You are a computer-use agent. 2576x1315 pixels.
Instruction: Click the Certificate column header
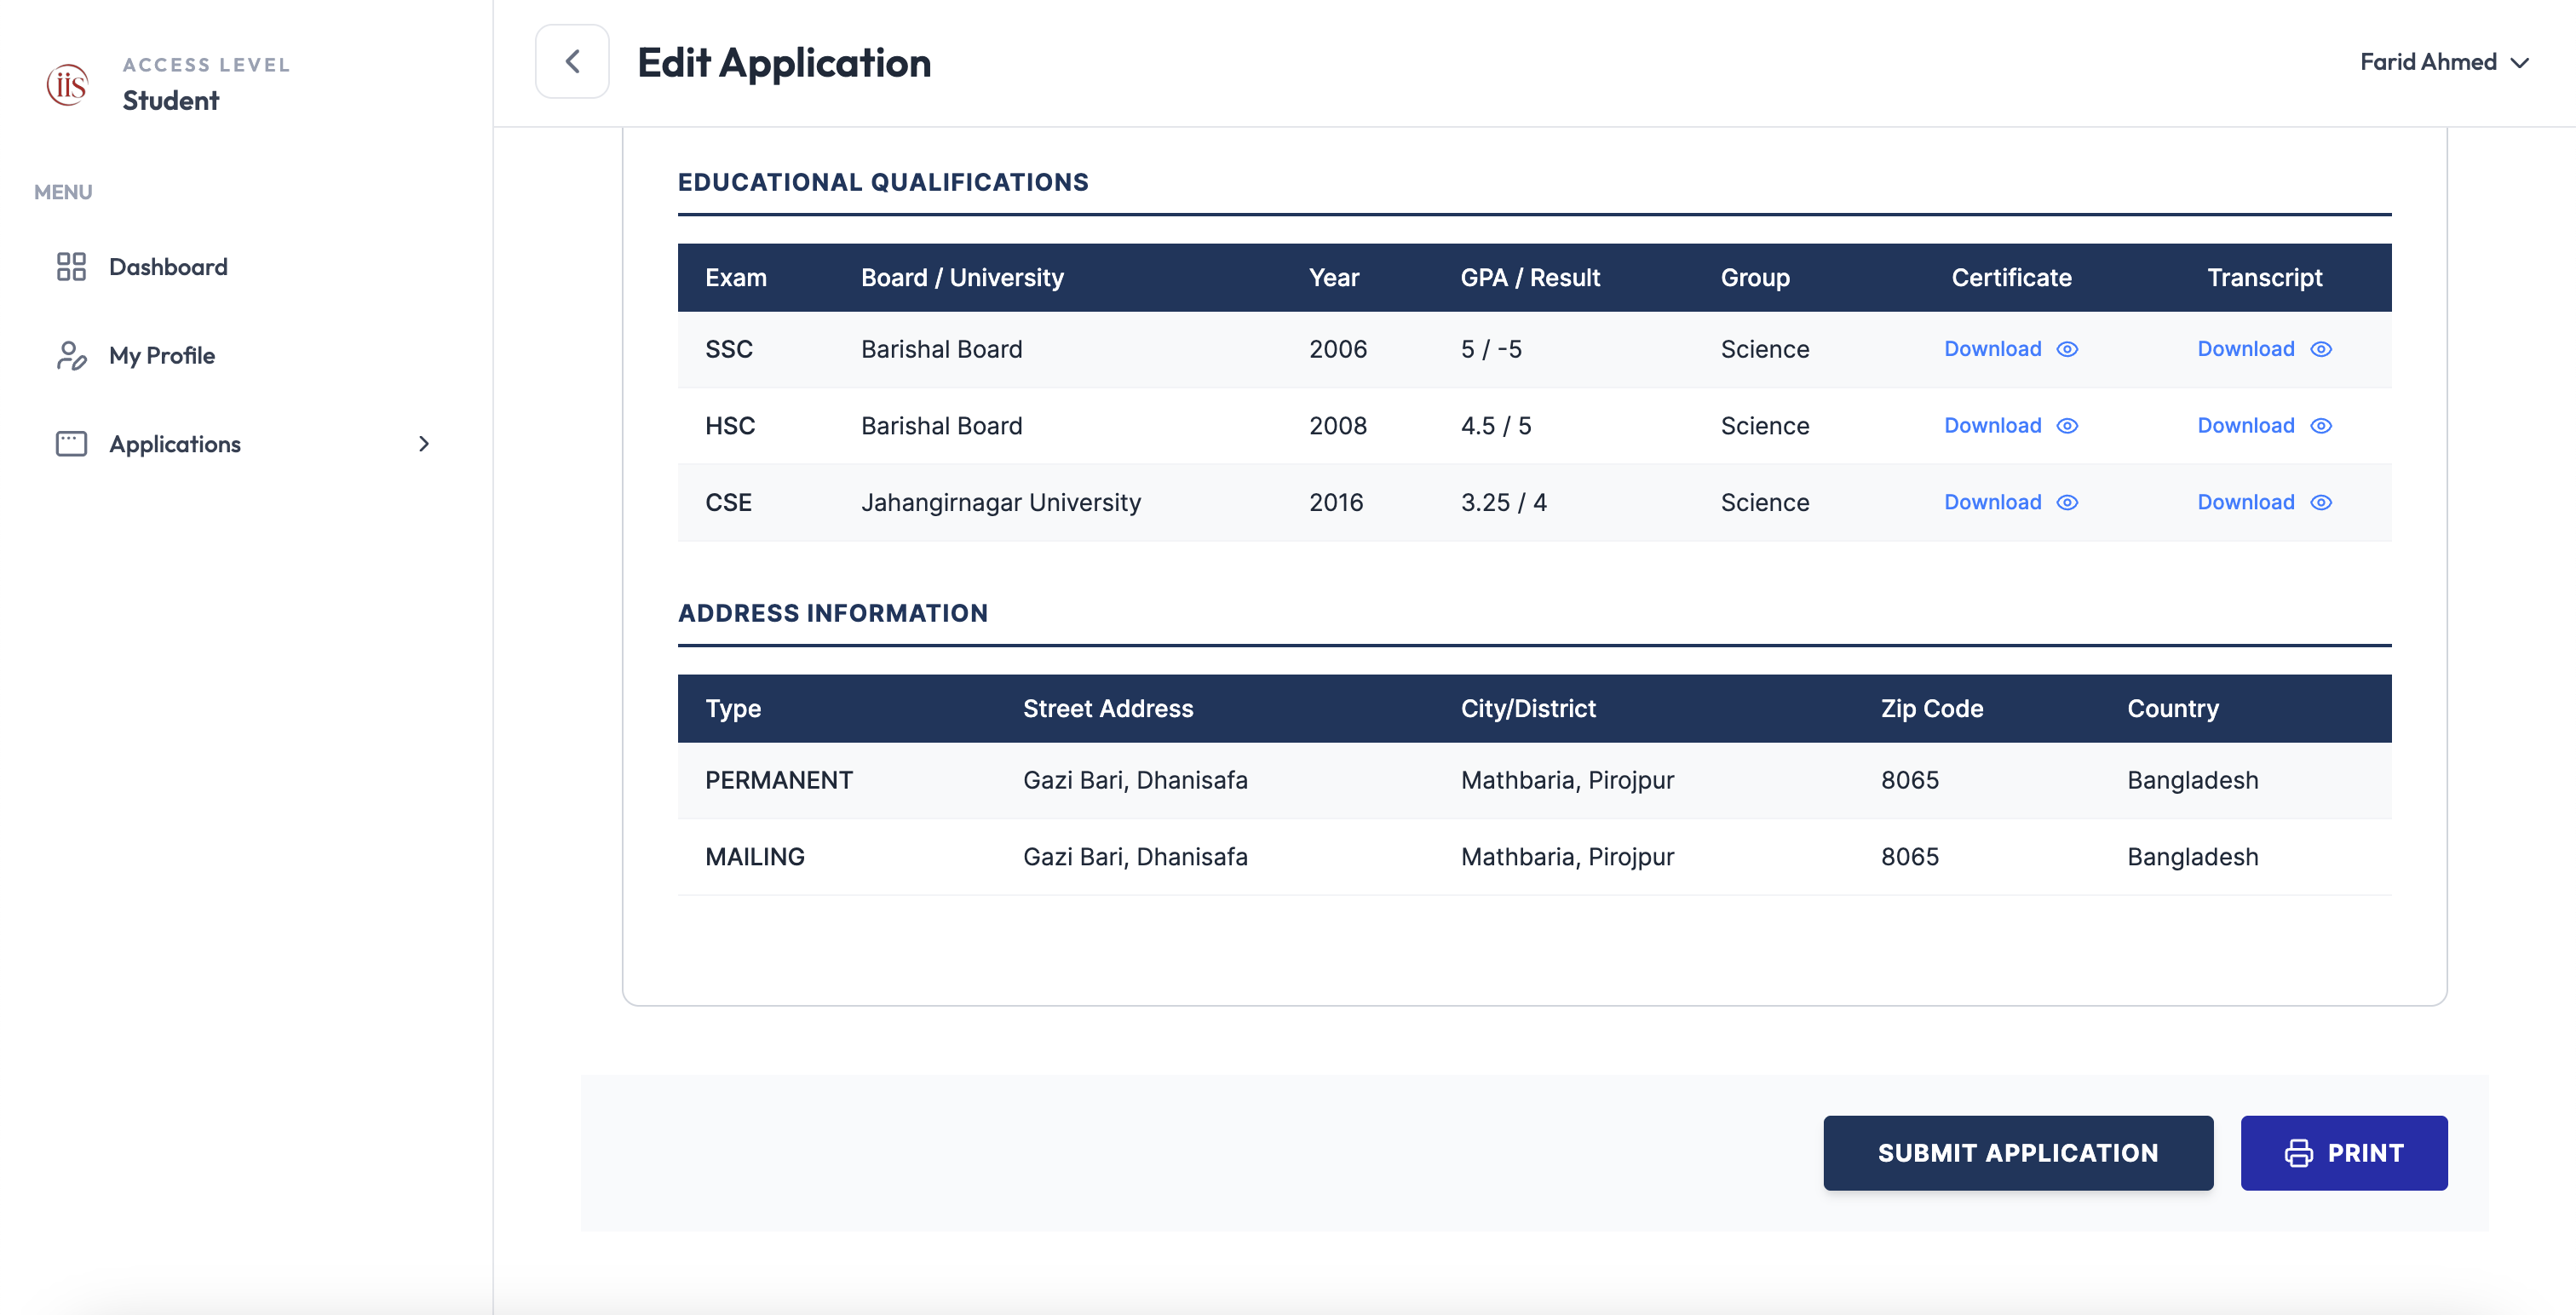click(2011, 277)
